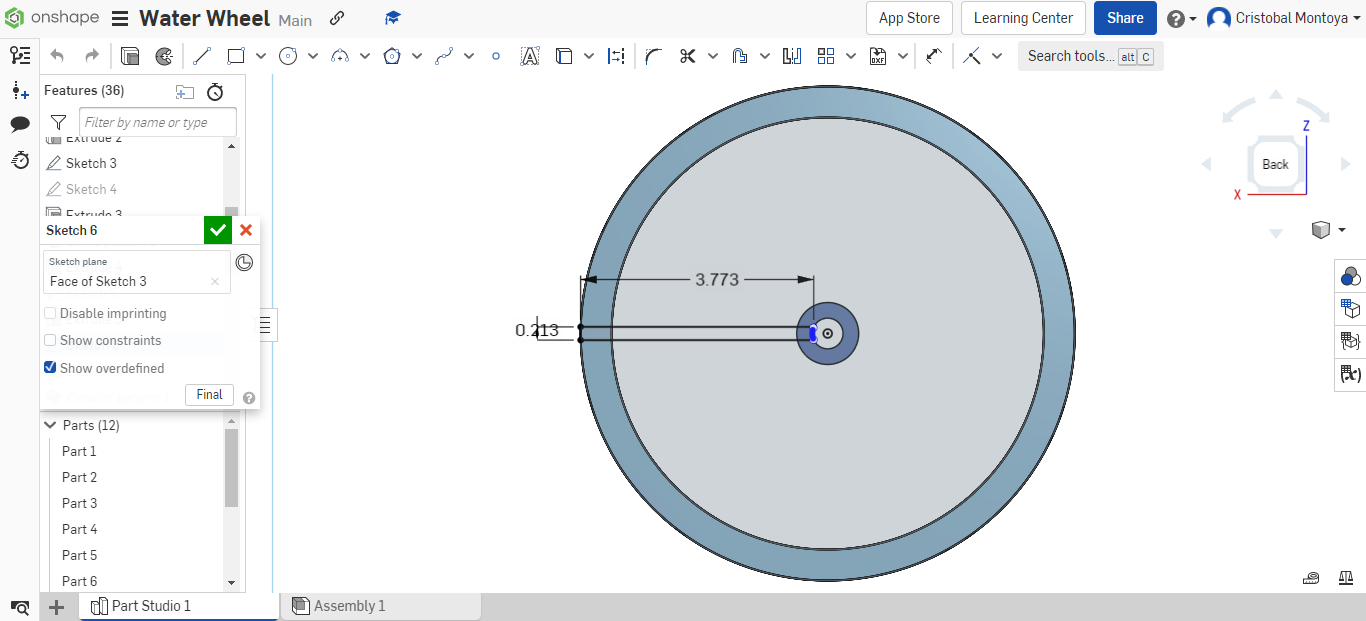1366x621 pixels.
Task: Select the Trim scissors tool
Action: 687,56
